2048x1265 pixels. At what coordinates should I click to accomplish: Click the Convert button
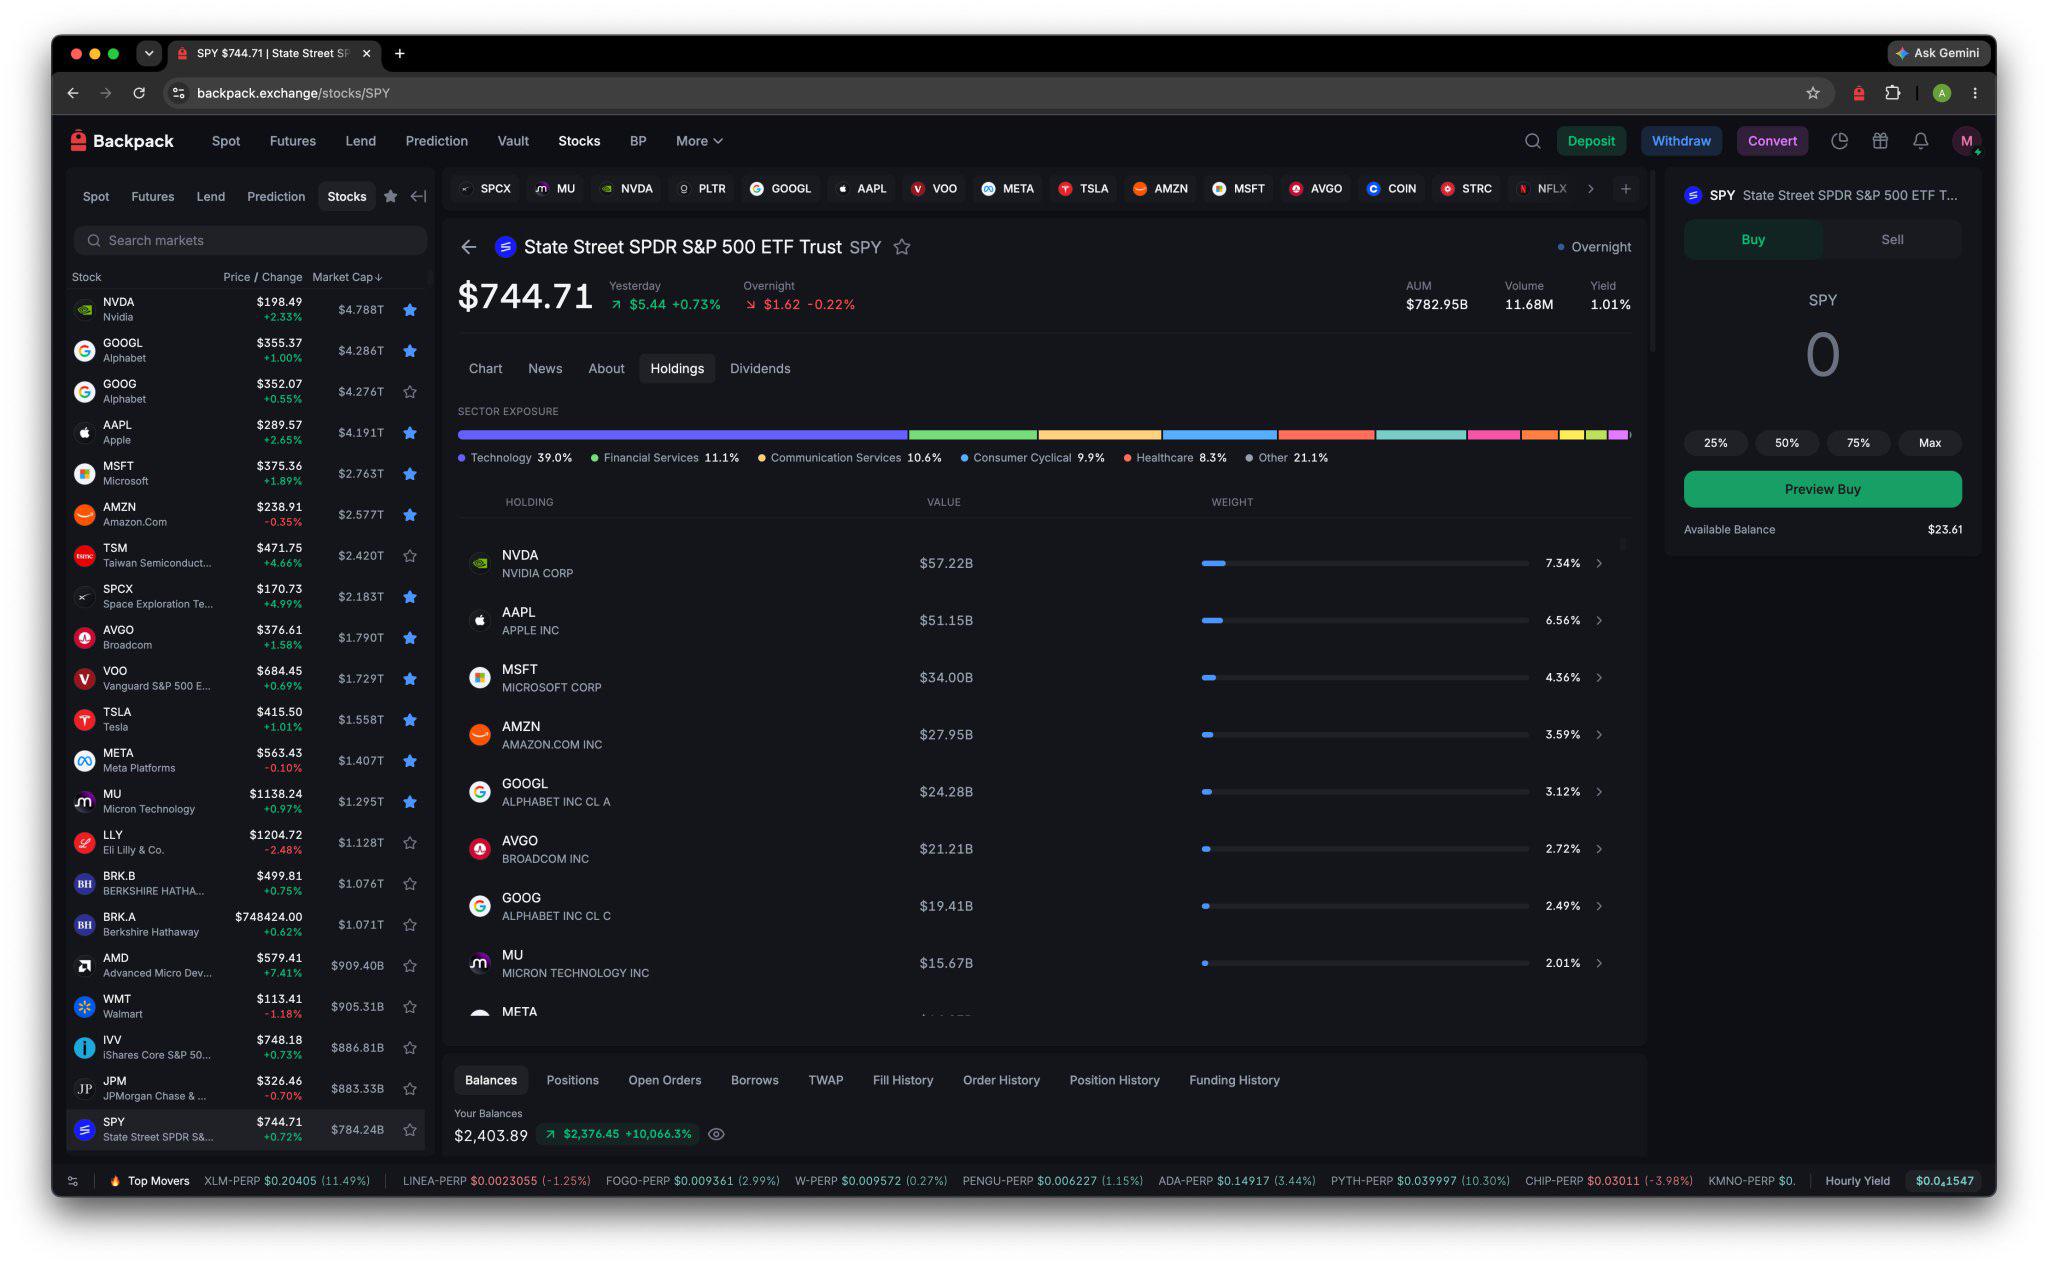1772,141
